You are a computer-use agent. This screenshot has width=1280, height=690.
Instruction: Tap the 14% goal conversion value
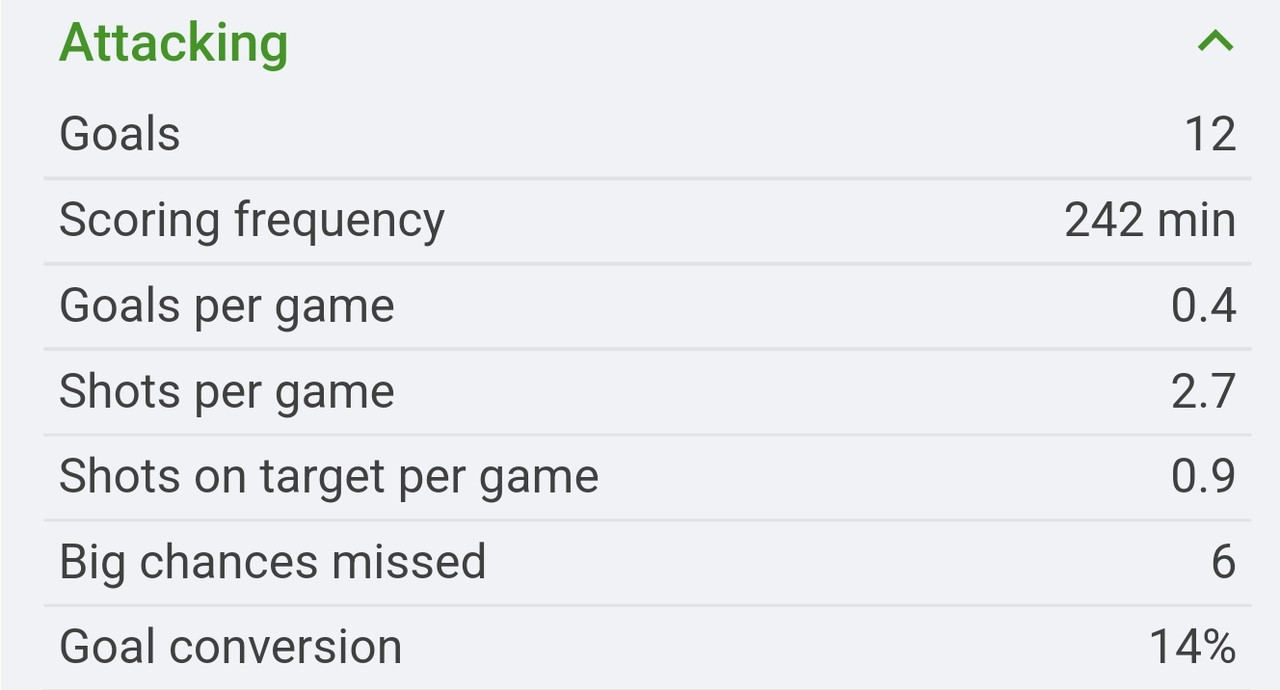coord(1193,647)
